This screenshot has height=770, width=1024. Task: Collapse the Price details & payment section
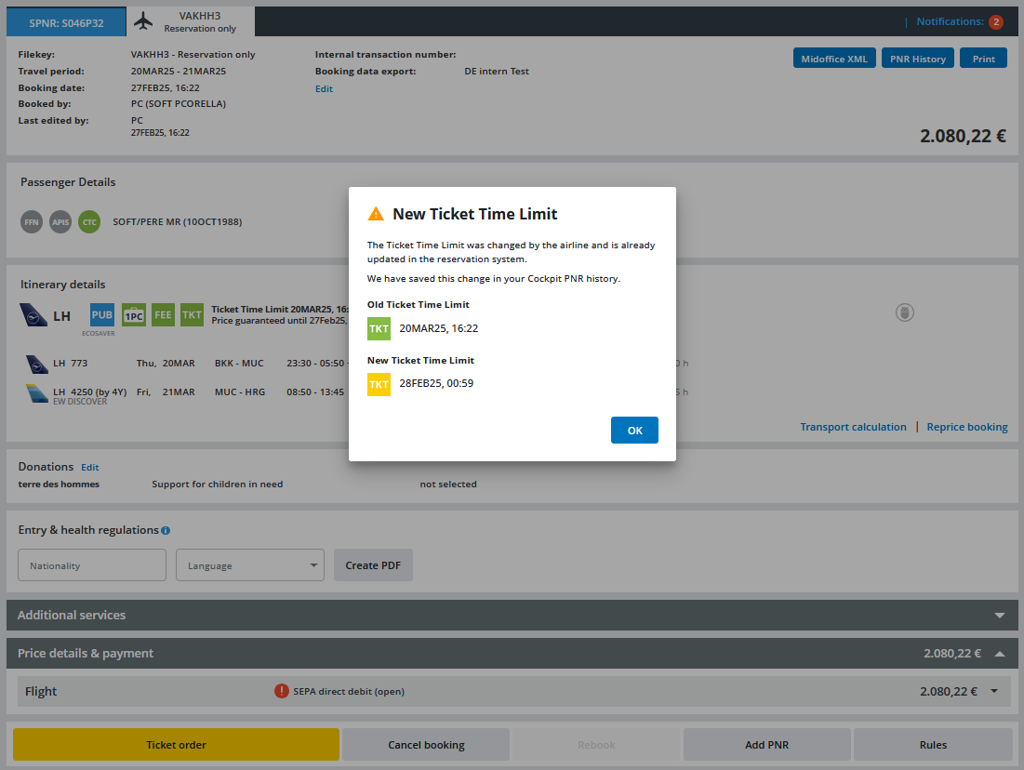[x=999, y=654]
